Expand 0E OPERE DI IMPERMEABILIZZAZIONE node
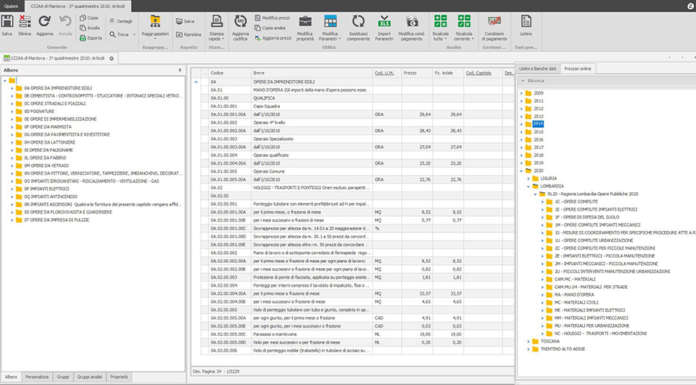This screenshot has width=696, height=385. coord(12,119)
